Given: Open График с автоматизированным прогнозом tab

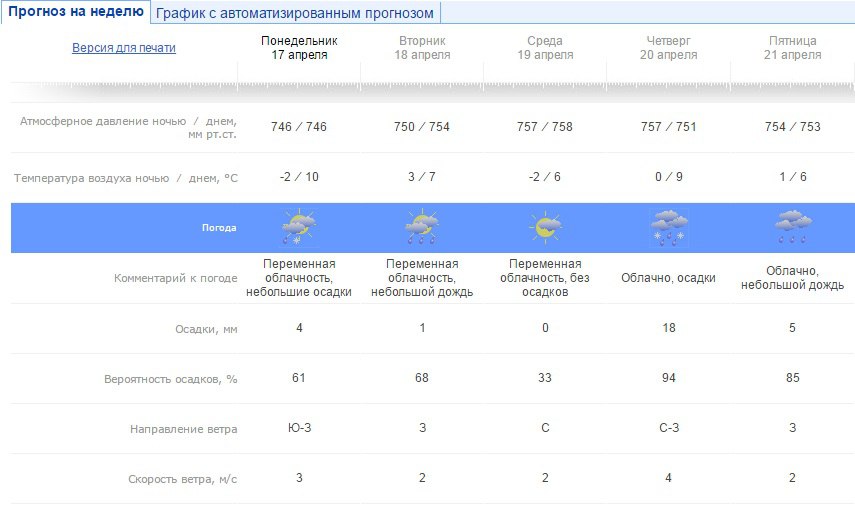Looking at the screenshot, I should coord(295,13).
